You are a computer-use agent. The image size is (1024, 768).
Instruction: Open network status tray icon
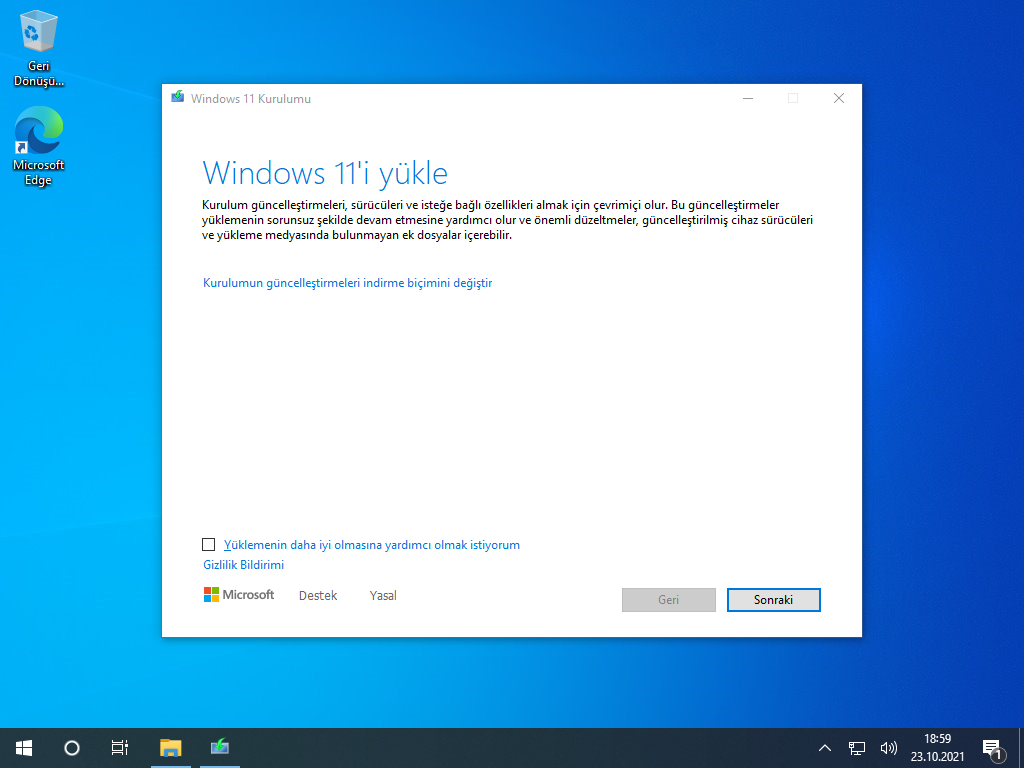click(856, 748)
